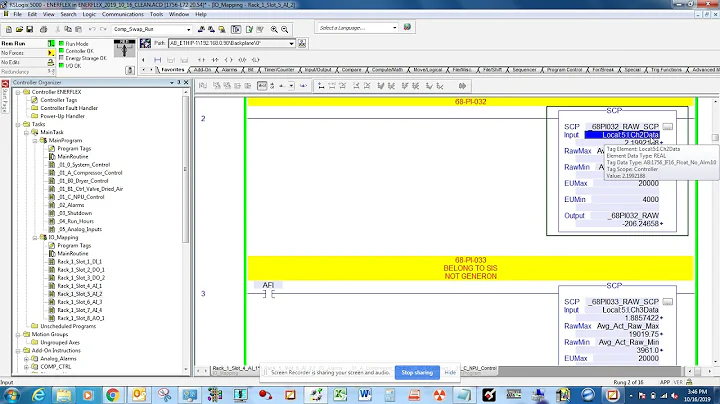
Task: Click the globe icon next to language selector
Action: [x=407, y=27]
